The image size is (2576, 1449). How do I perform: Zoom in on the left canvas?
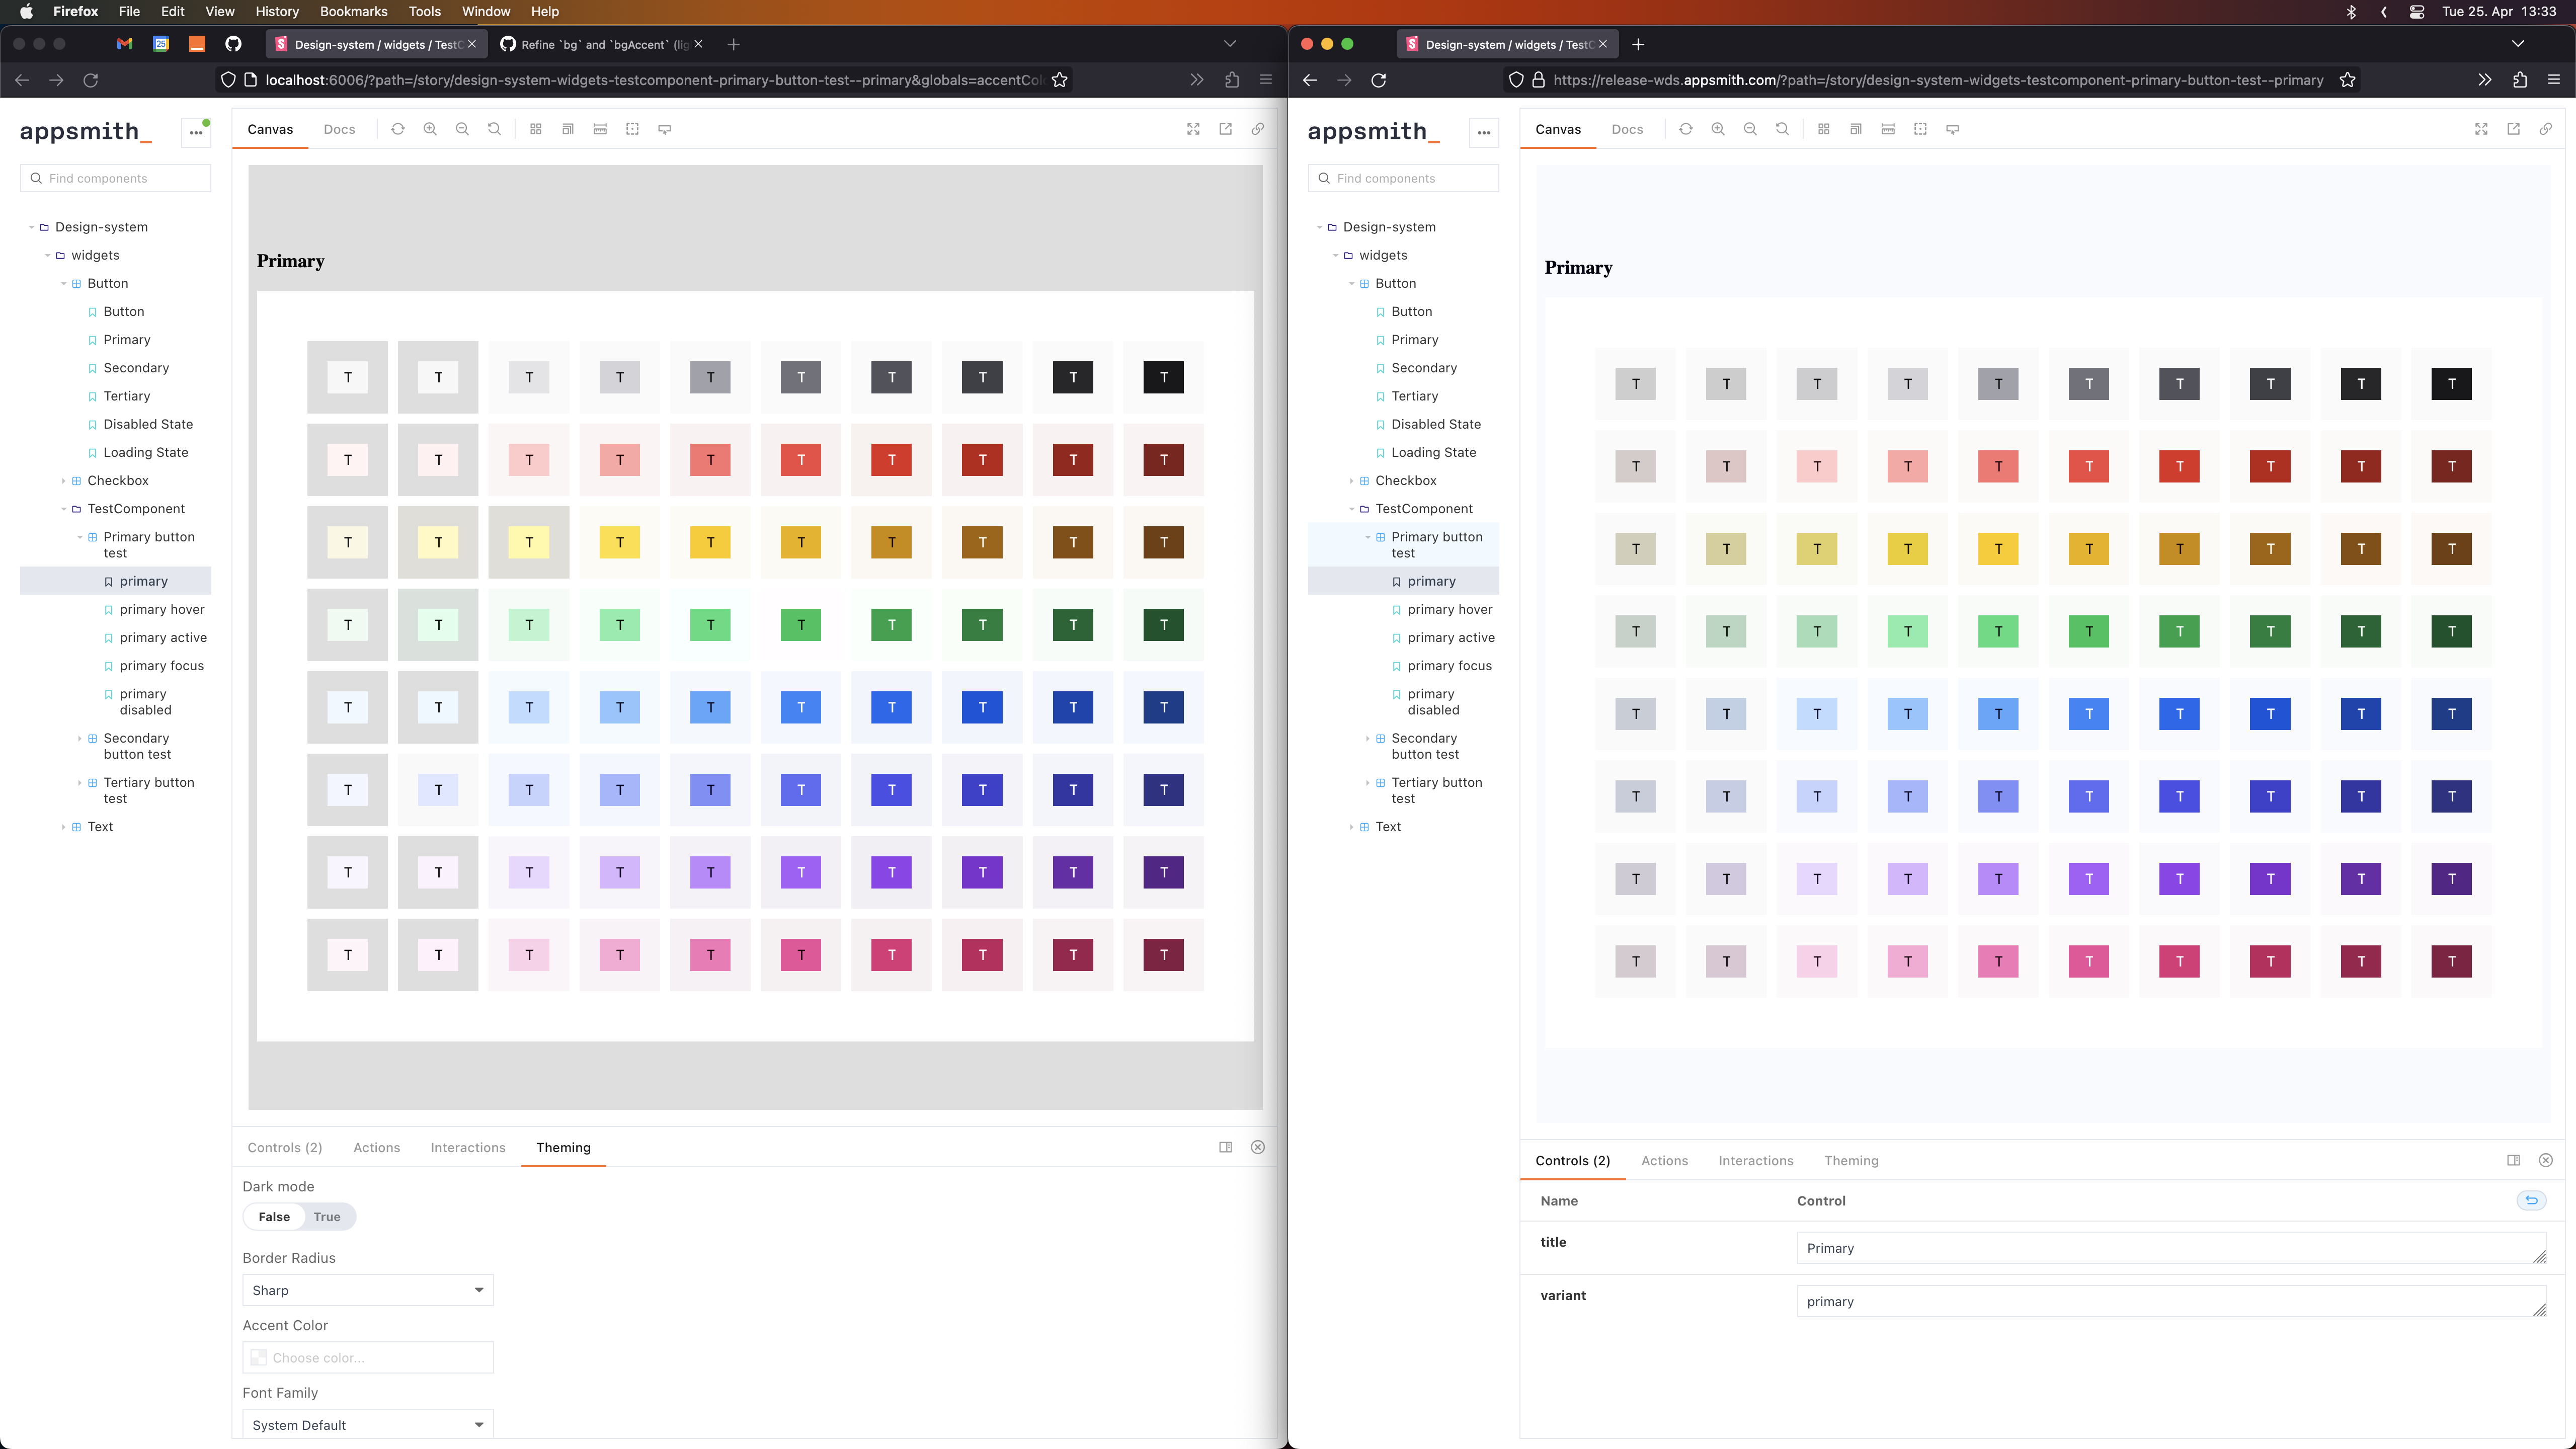point(430,129)
